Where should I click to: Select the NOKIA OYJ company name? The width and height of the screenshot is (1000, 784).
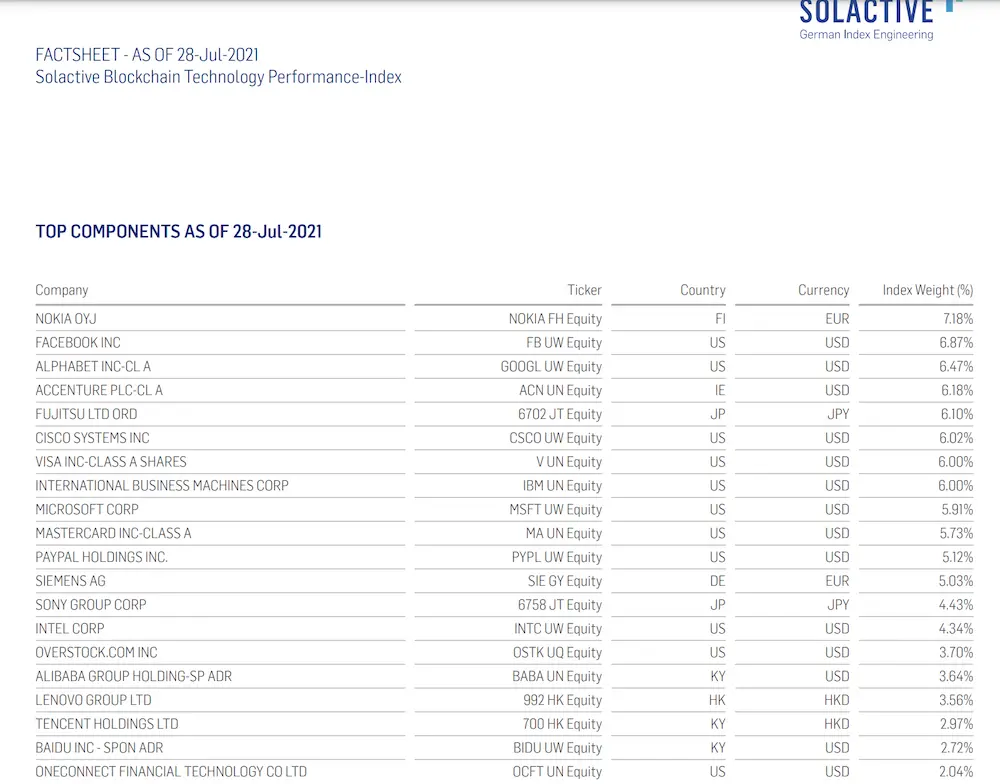point(66,319)
